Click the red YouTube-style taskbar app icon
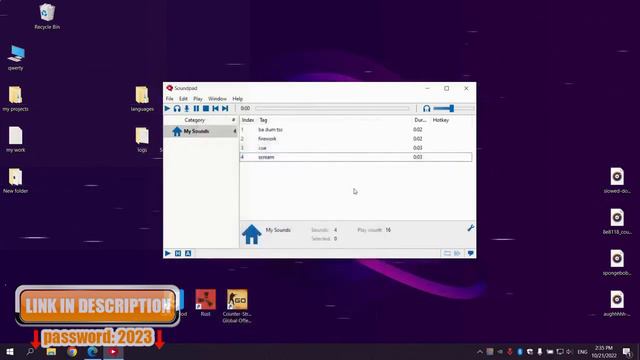Screen dimensions: 640x360 click(113, 351)
